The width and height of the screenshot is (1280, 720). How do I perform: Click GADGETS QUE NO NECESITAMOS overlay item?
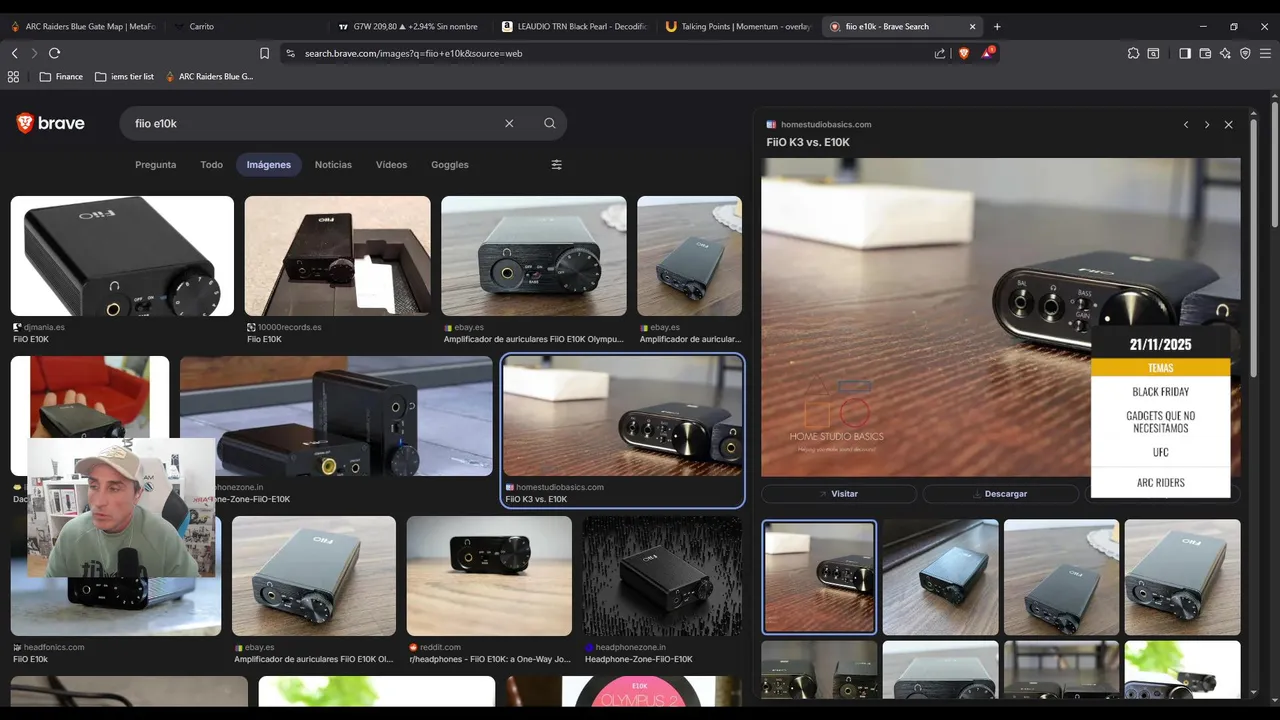1160,422
